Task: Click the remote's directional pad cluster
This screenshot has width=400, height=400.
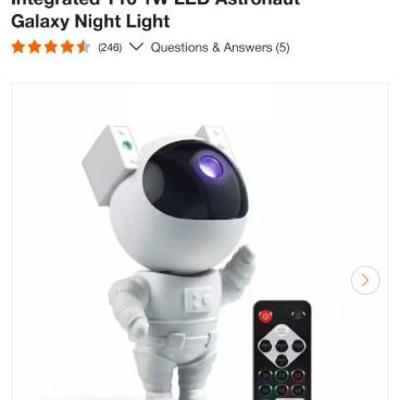Action: [x=282, y=345]
